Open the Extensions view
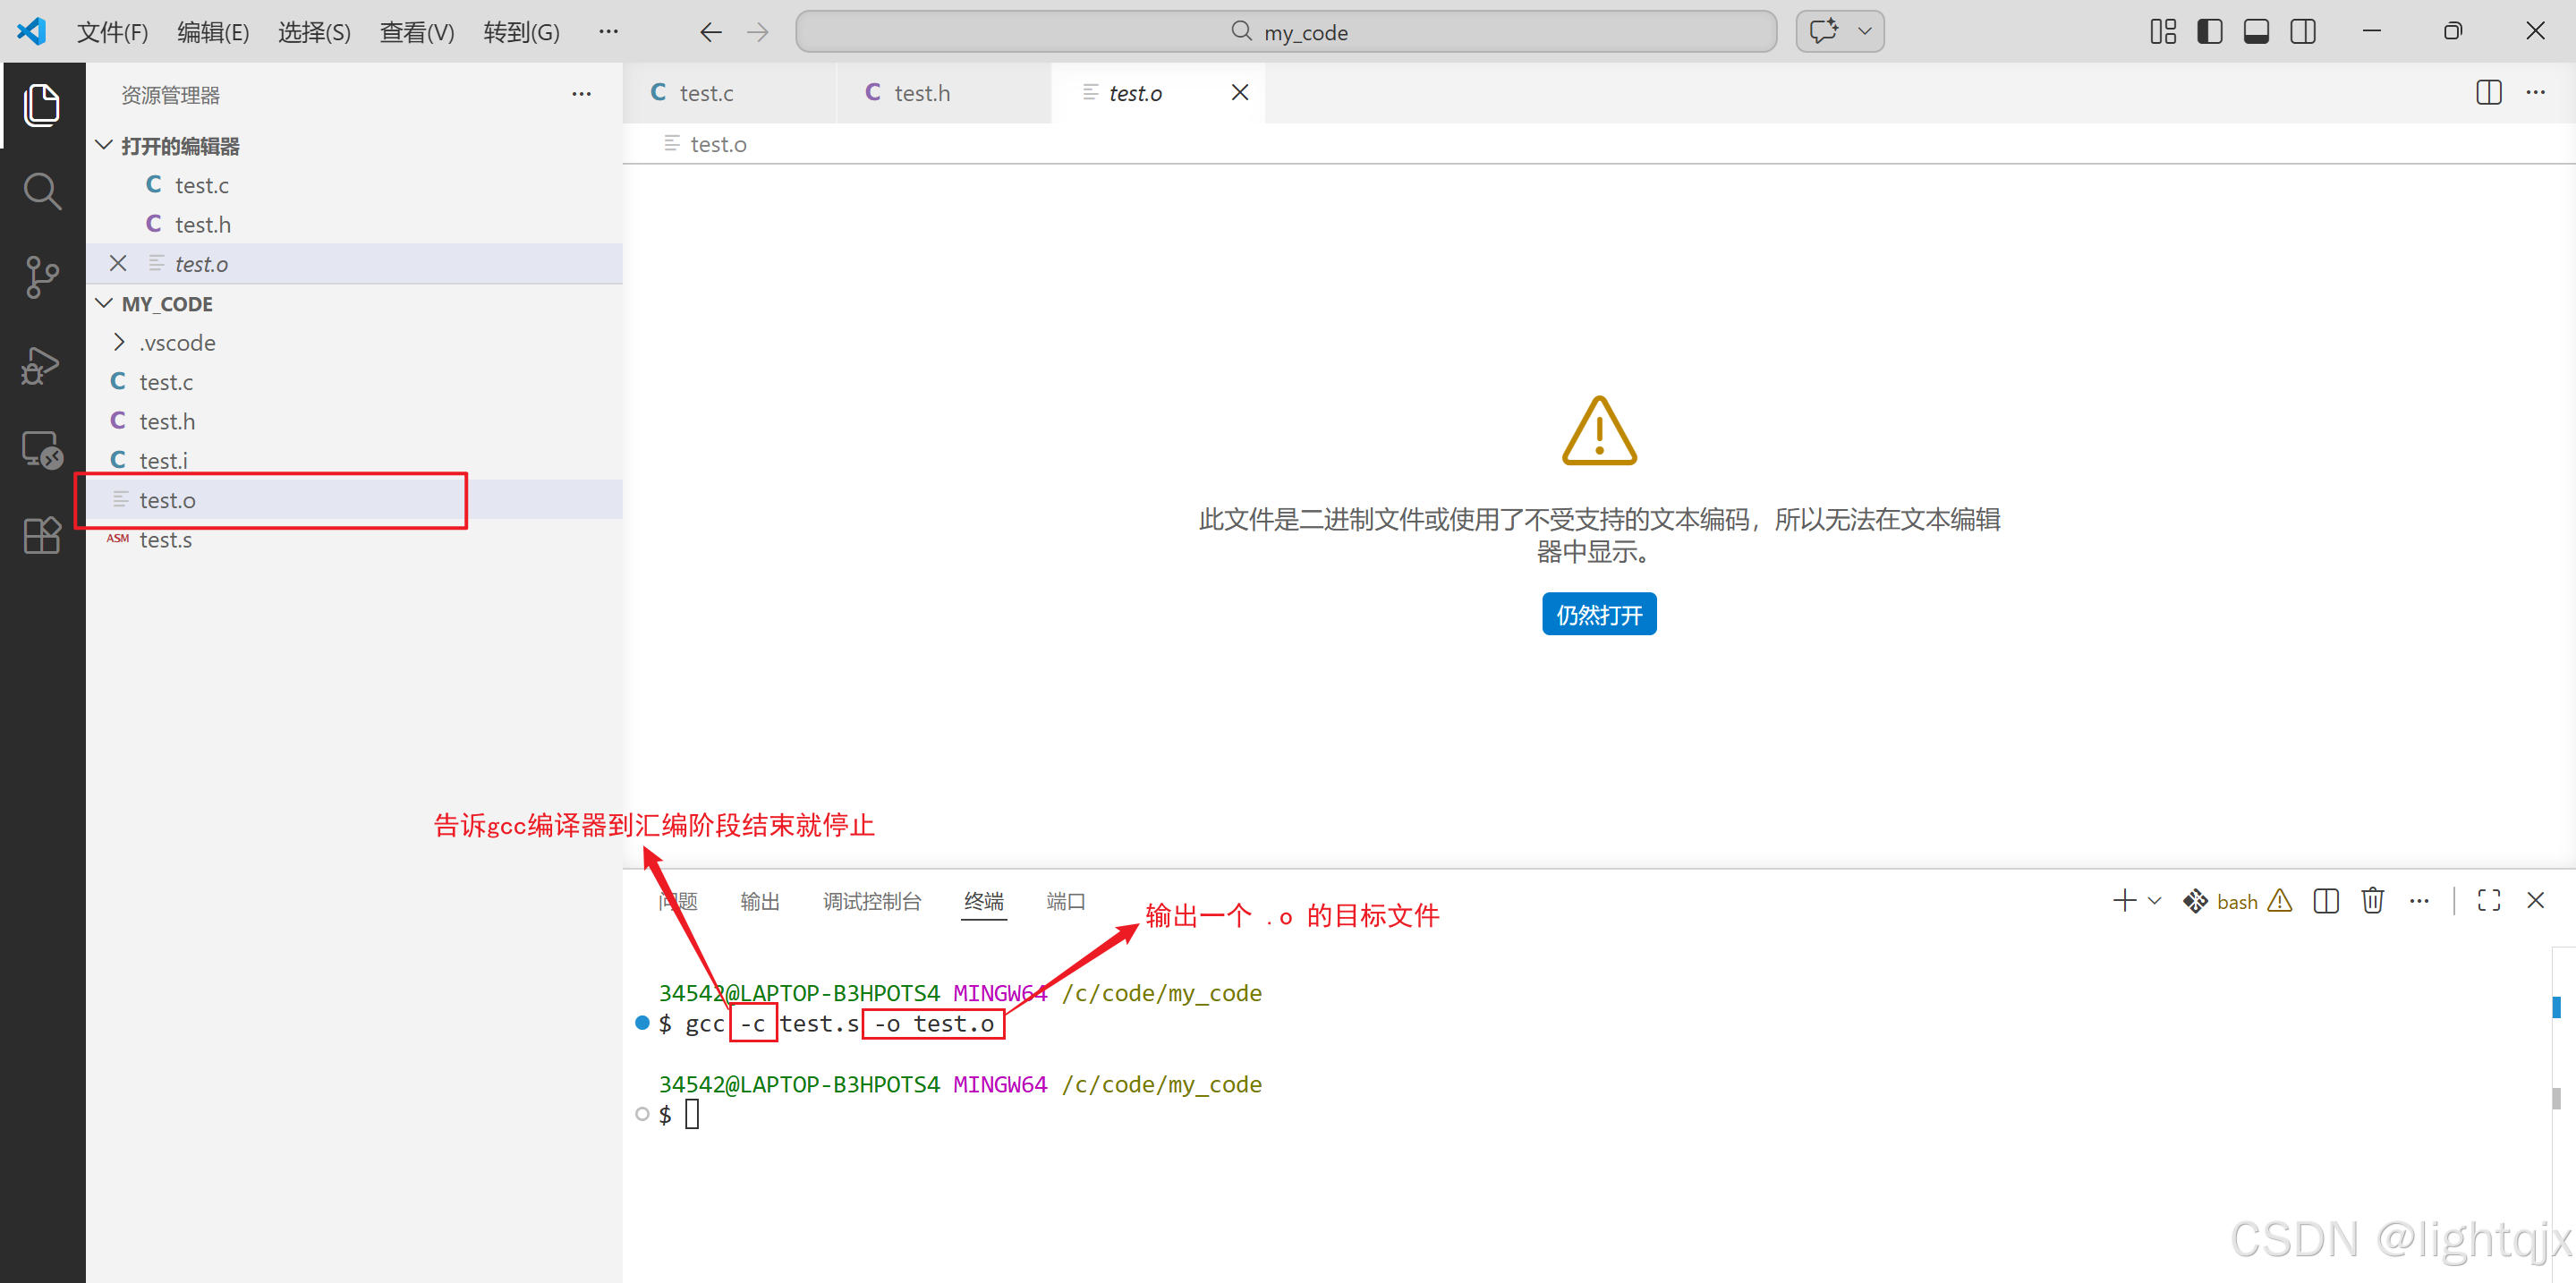 pos(41,536)
